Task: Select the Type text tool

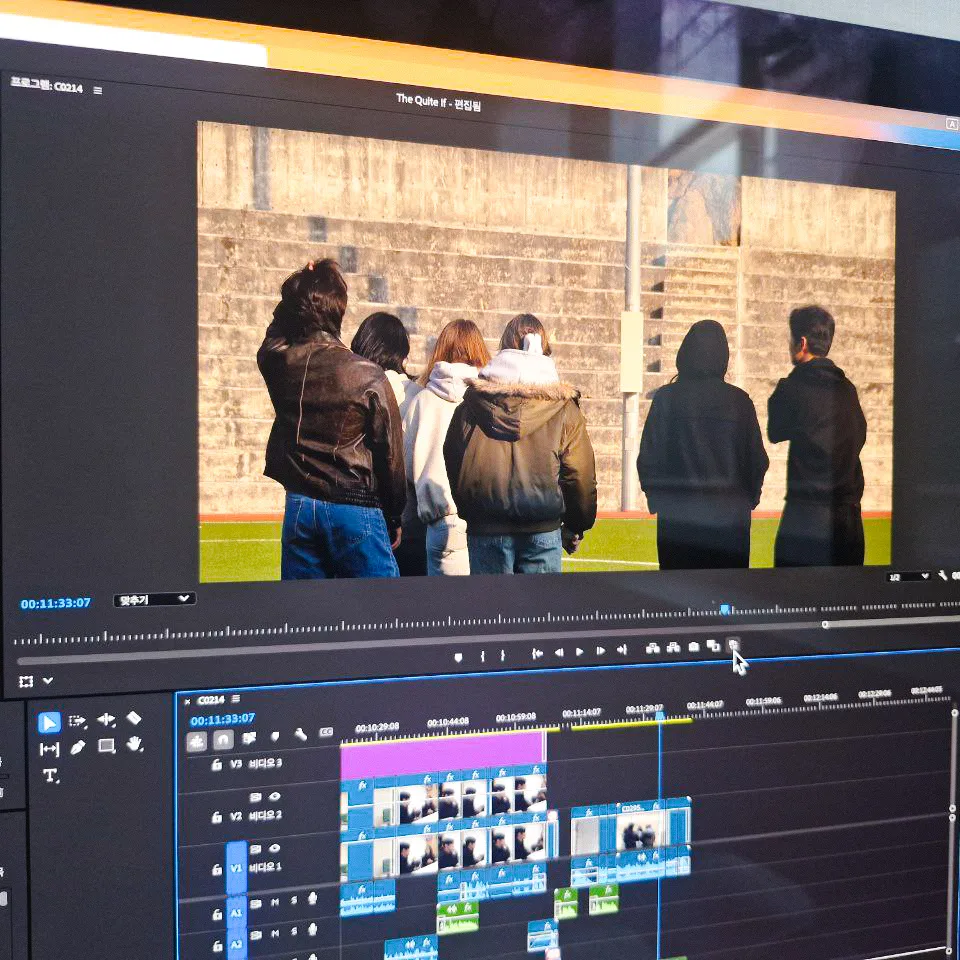Action: click(x=50, y=775)
